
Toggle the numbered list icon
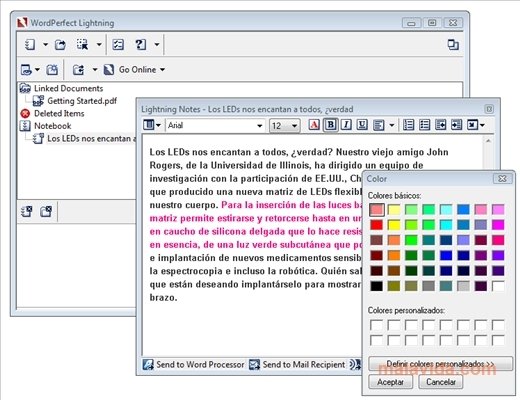[408, 125]
